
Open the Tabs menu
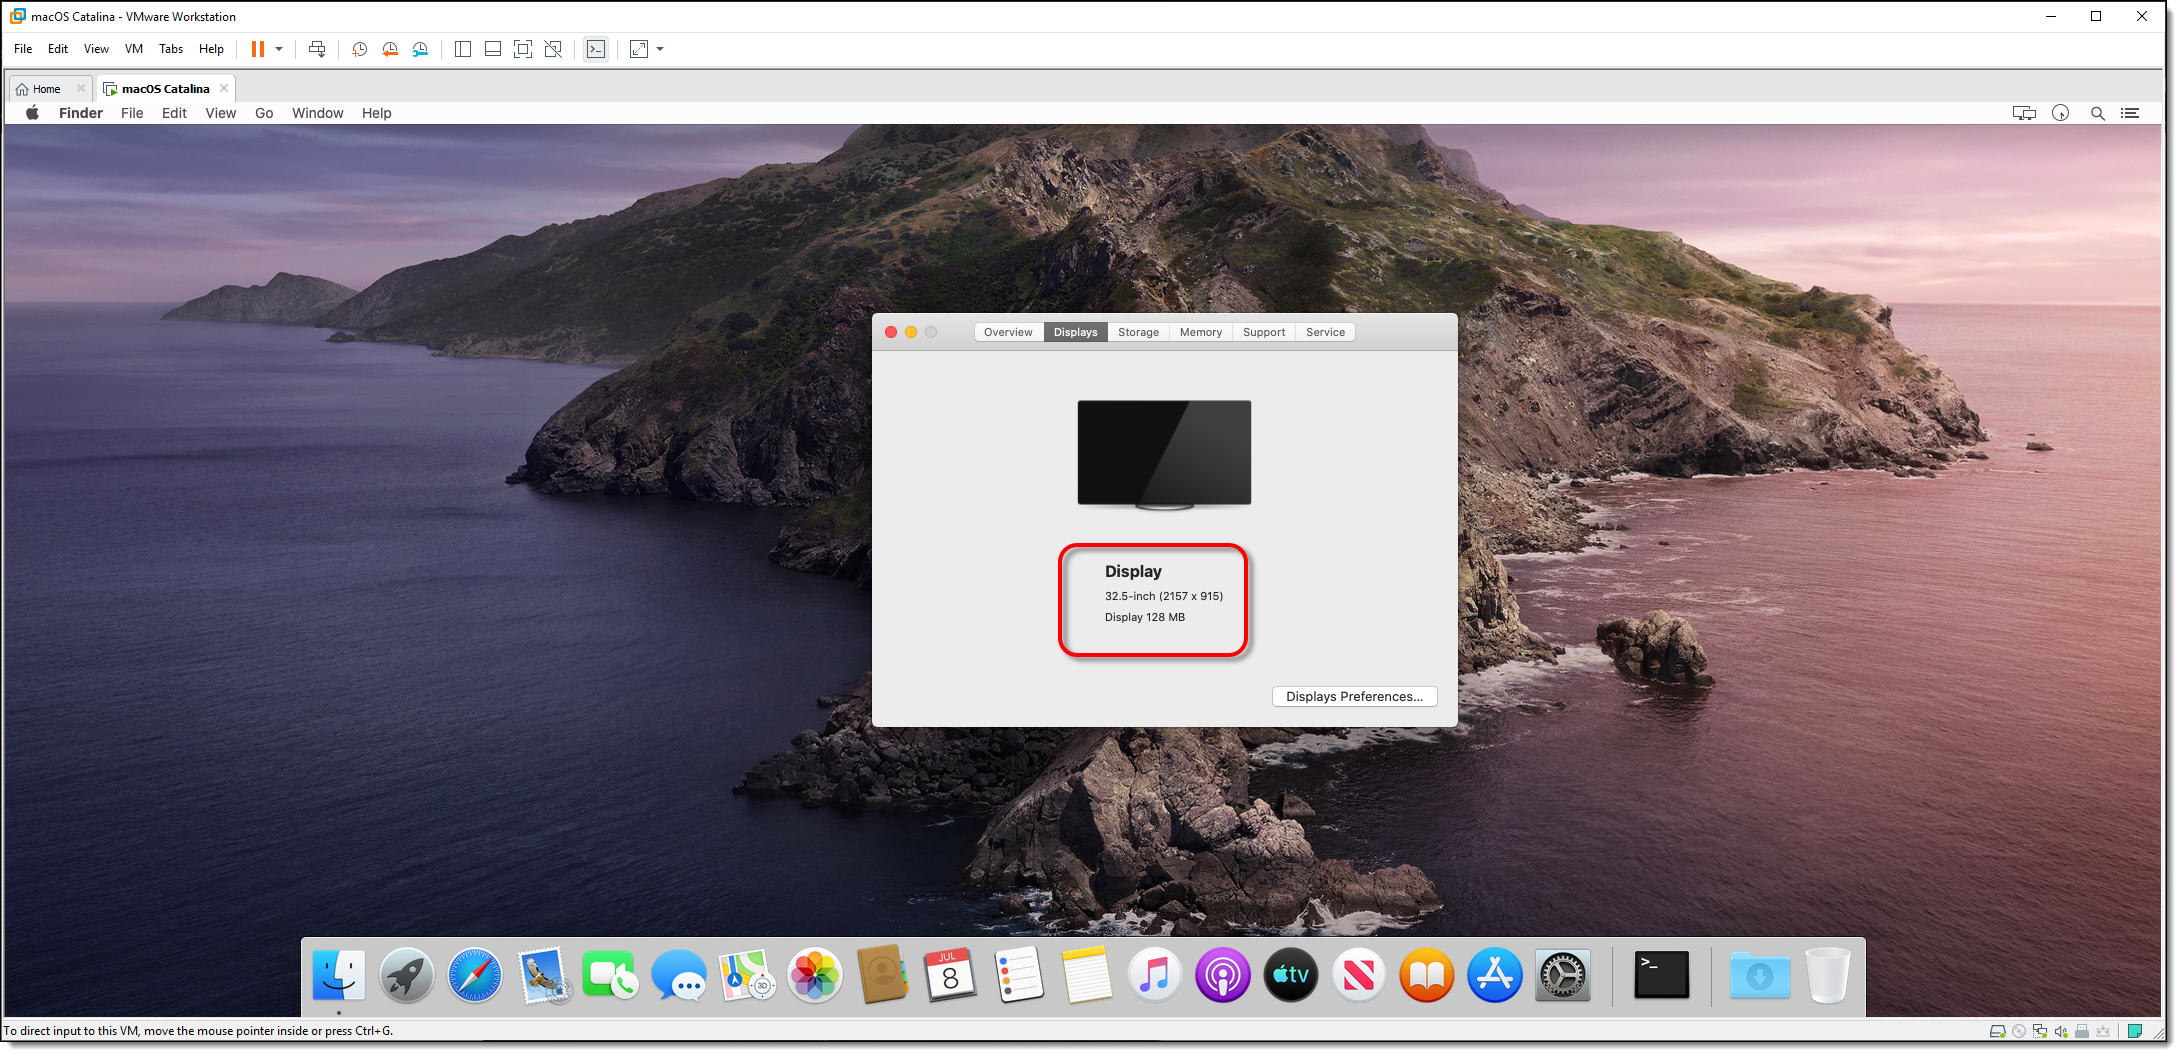(171, 49)
